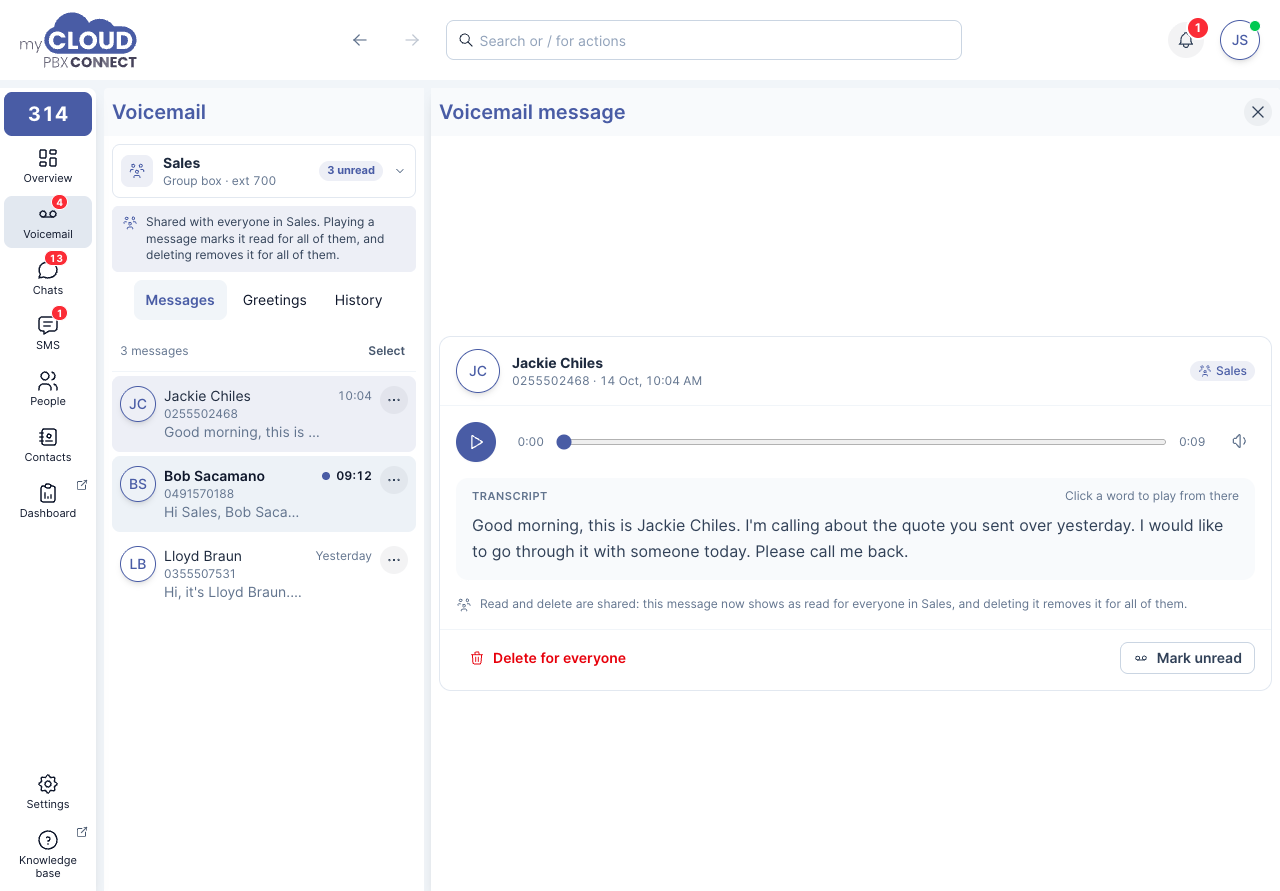This screenshot has width=1280, height=891.
Task: Open Bob Sacamano's unread voicemail
Action: pos(264,494)
